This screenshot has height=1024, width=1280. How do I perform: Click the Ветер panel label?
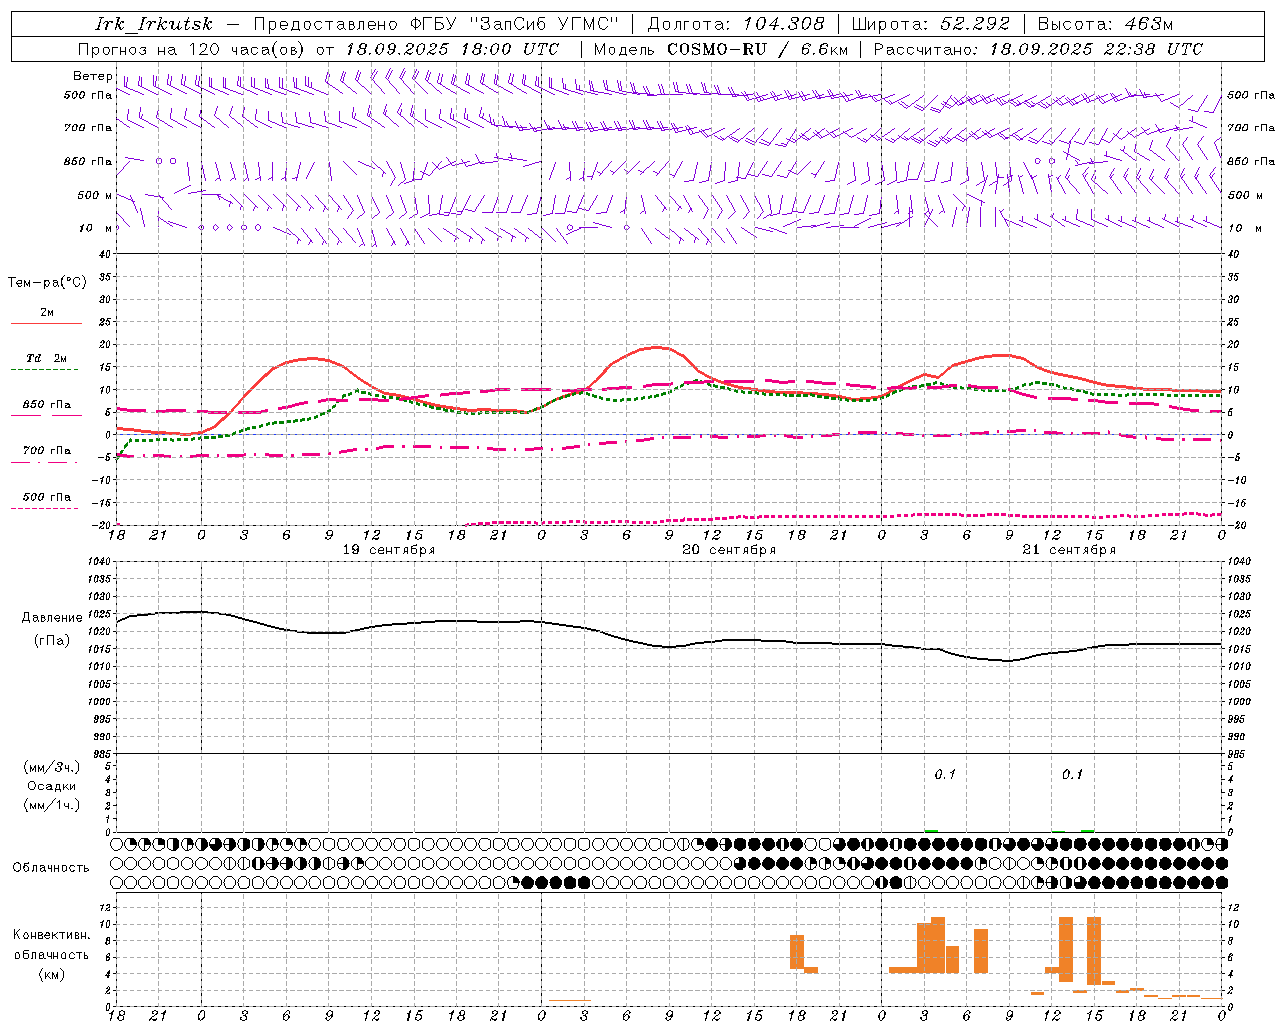point(92,76)
